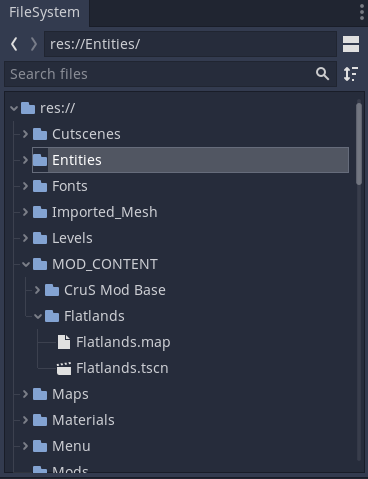Go back to previous folder
This screenshot has height=479, width=368.
(x=14, y=44)
